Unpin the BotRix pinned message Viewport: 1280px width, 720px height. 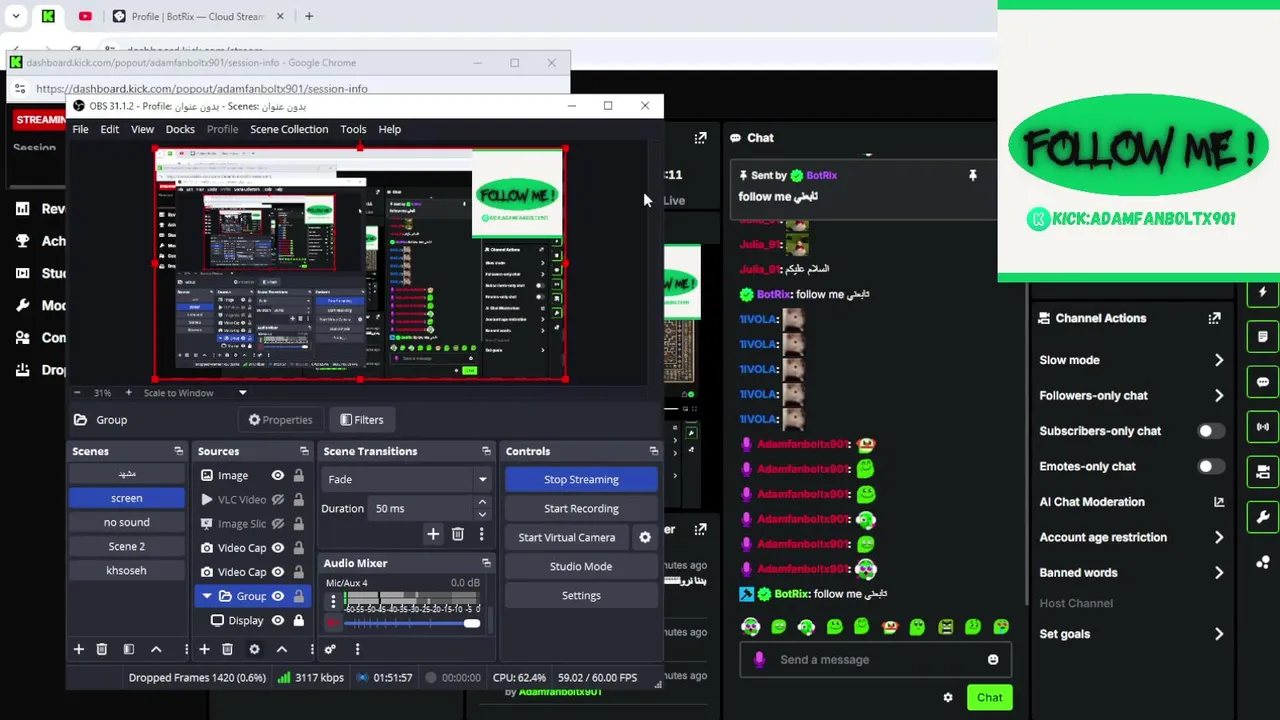pos(972,175)
